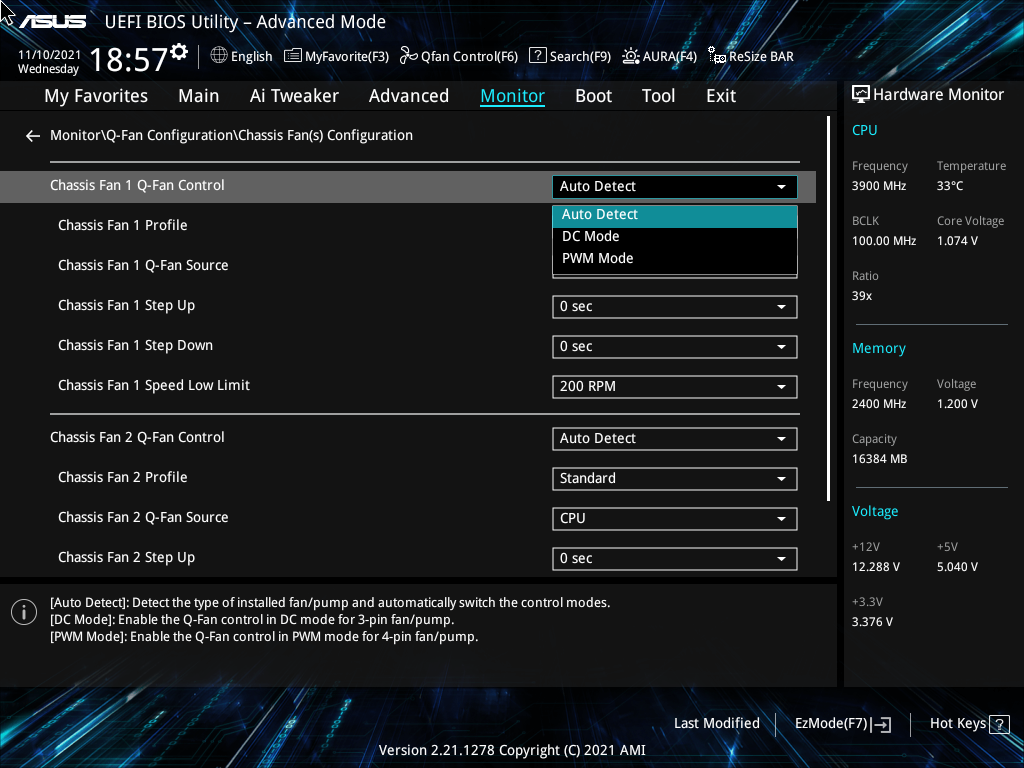Click Chassis Fan 2 Step Up label
The height and width of the screenshot is (768, 1024).
coord(127,558)
